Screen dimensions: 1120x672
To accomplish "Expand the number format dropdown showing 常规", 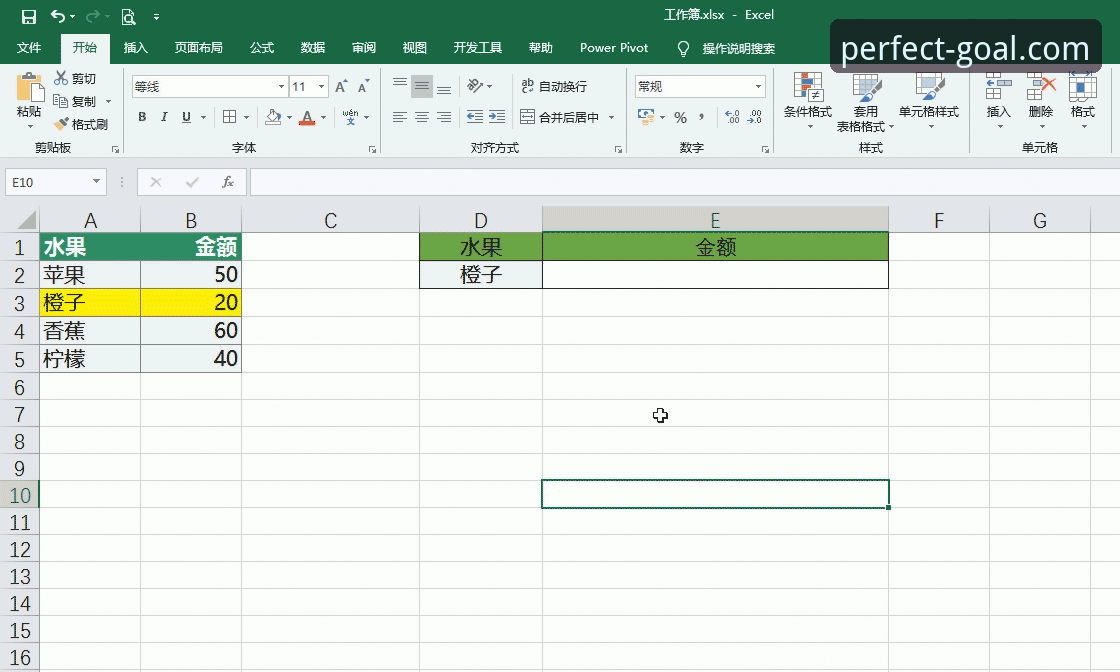I will 758,86.
